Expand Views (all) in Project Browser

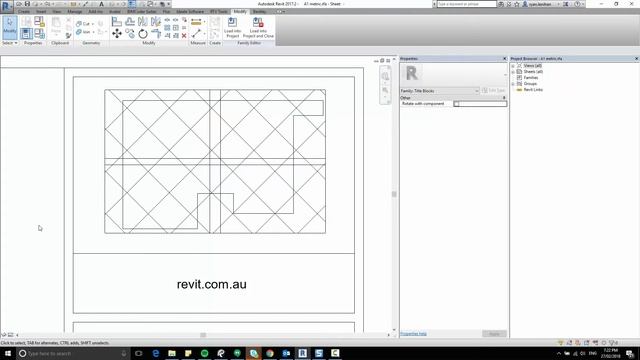[x=513, y=66]
